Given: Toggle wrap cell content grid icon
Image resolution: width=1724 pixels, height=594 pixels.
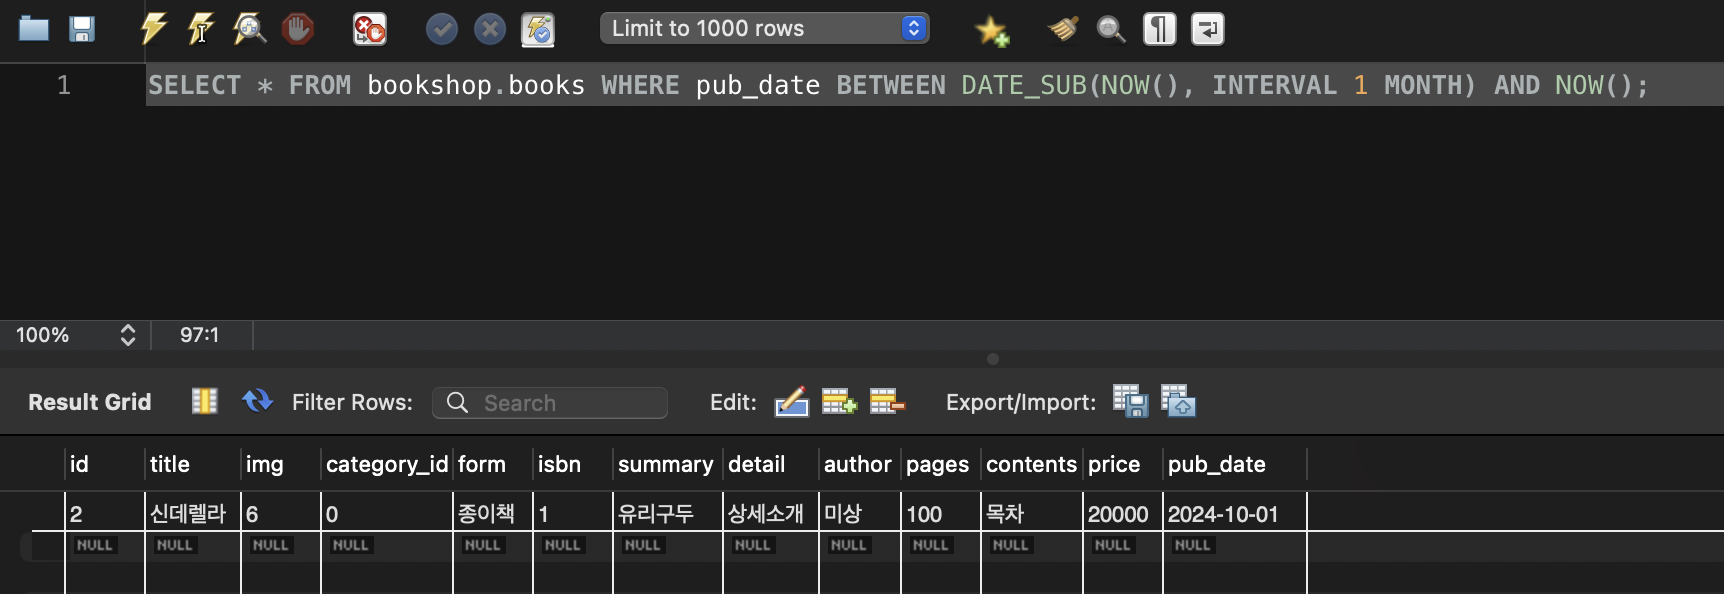Looking at the screenshot, I should tap(205, 401).
